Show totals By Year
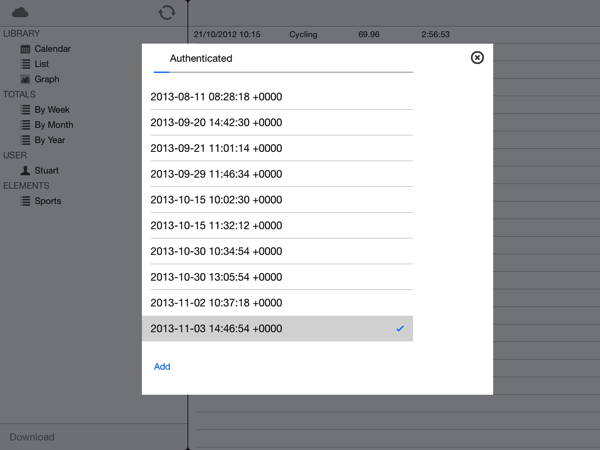The height and width of the screenshot is (450, 600). tap(50, 140)
